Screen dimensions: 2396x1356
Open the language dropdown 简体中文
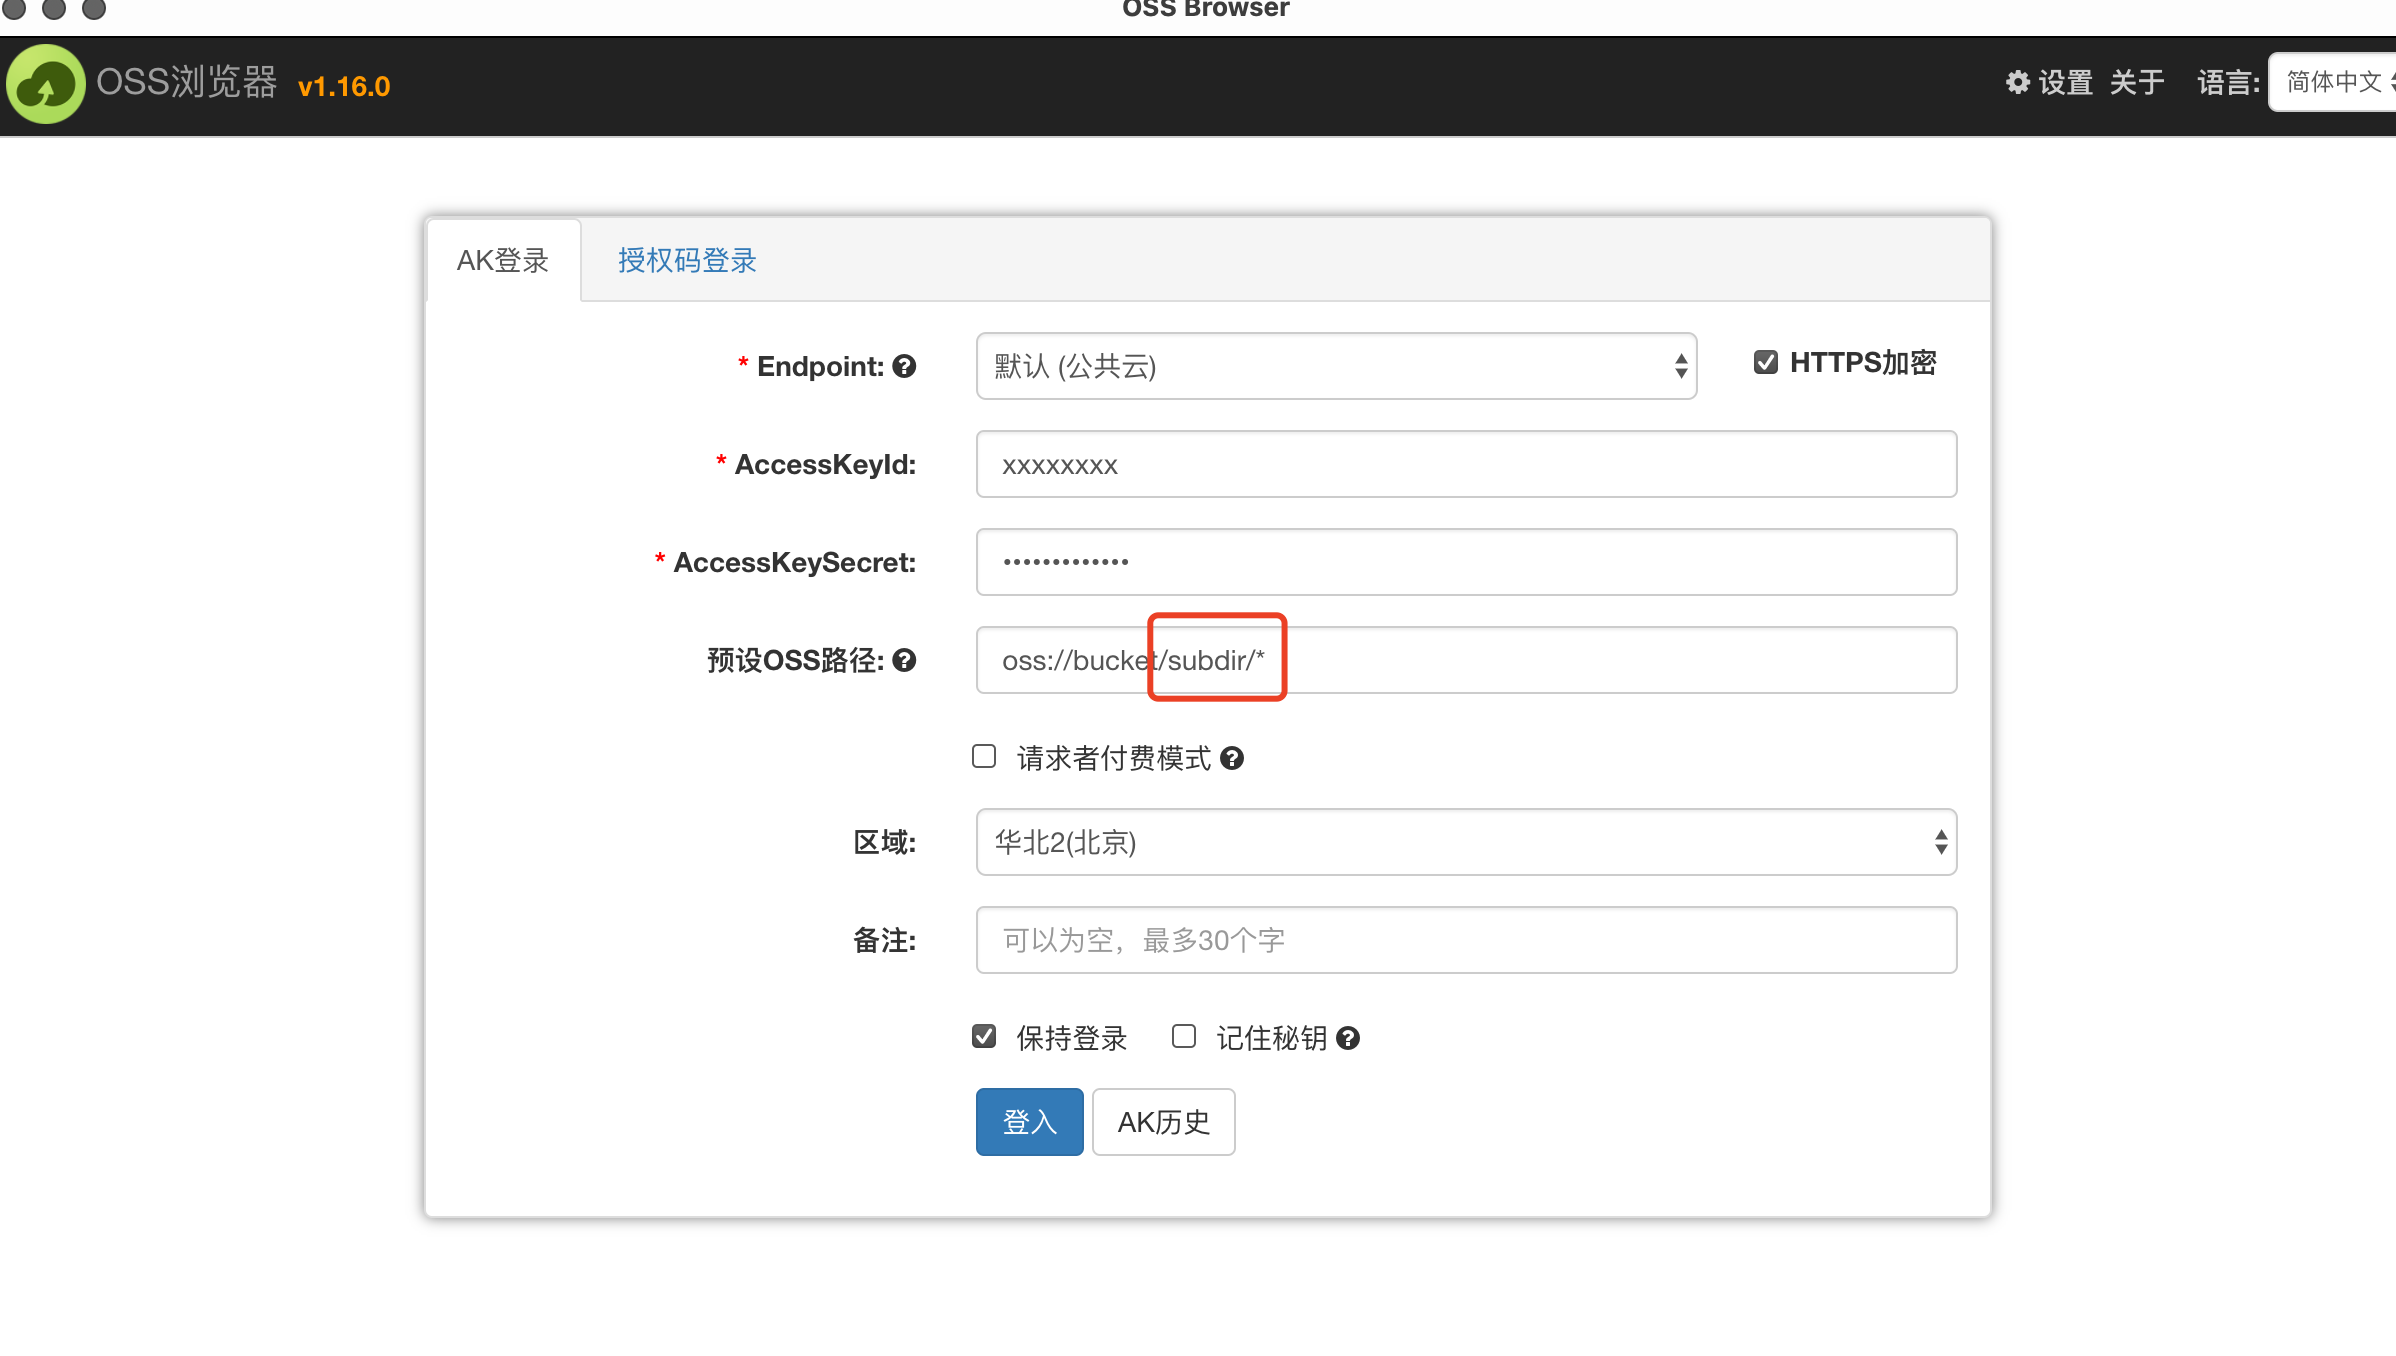point(2332,82)
